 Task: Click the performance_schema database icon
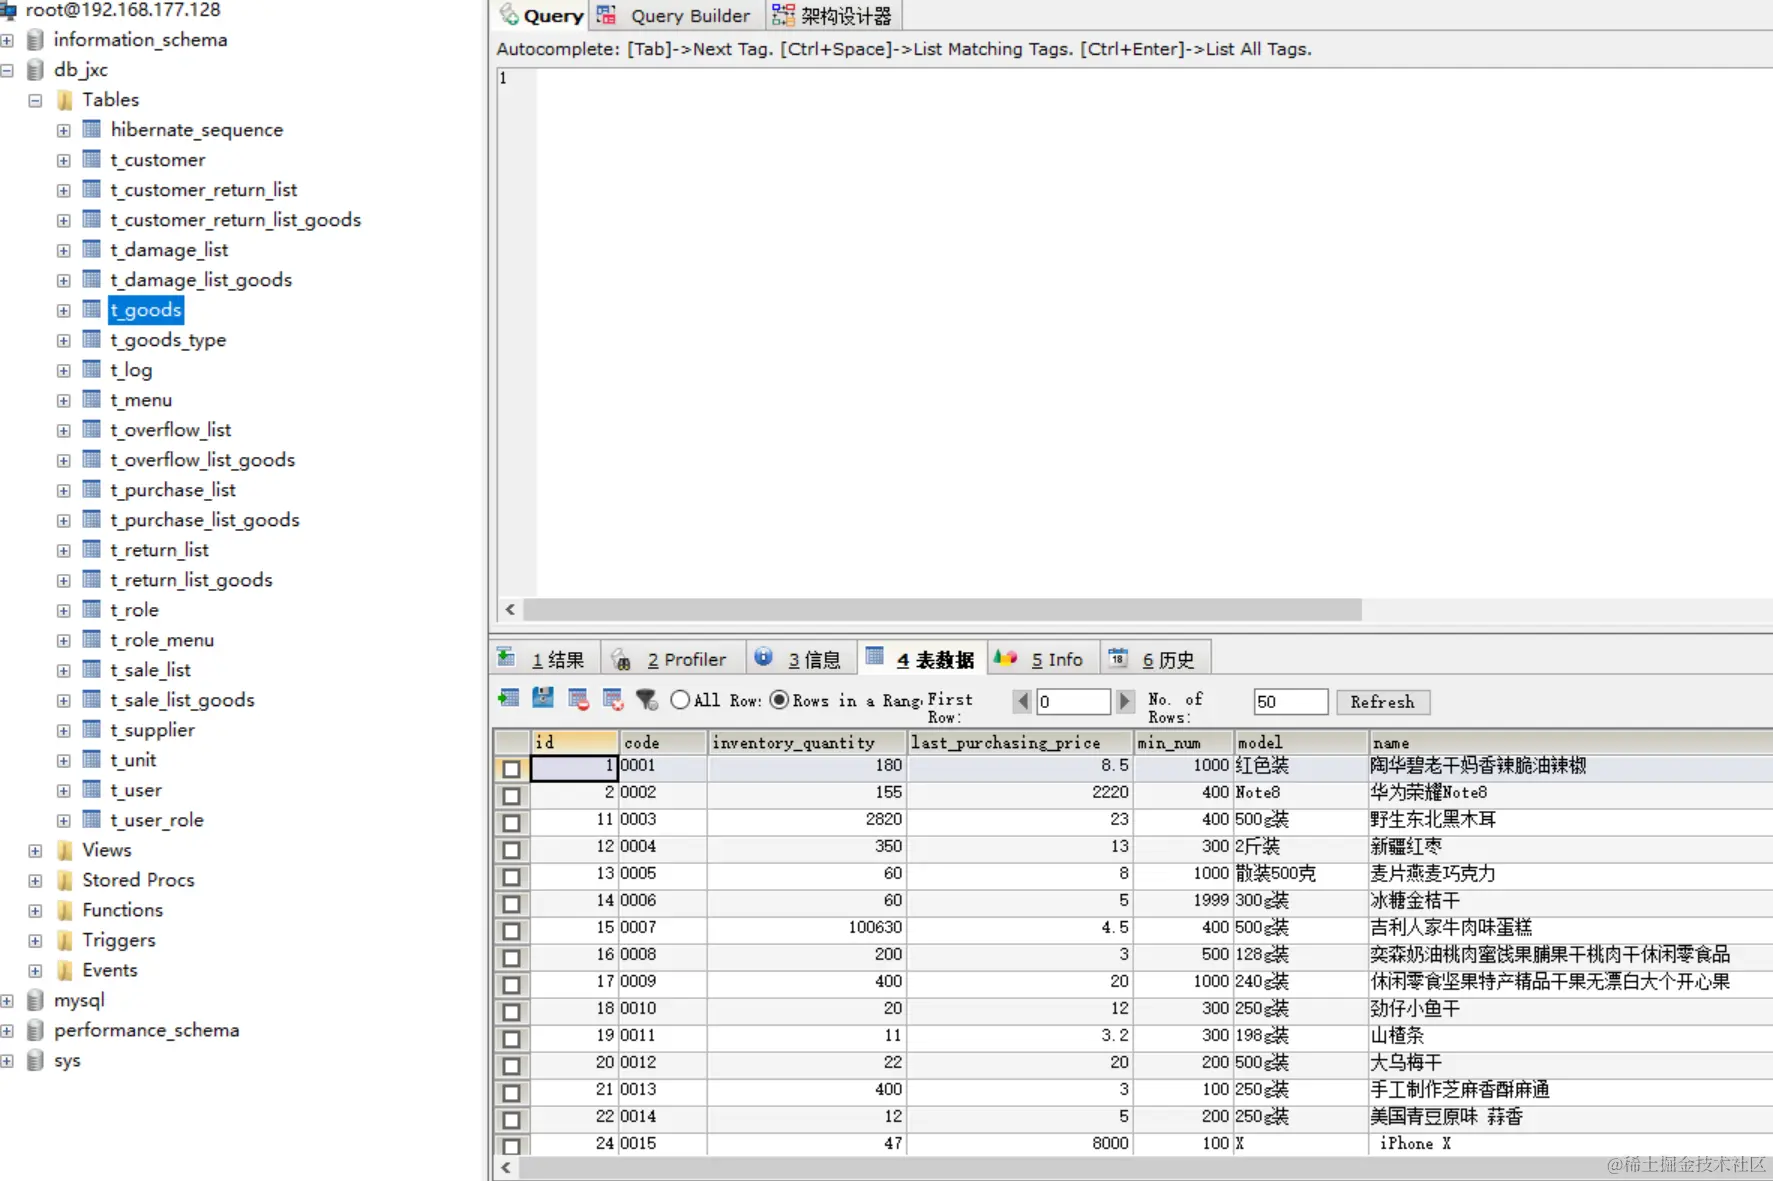tap(35, 1030)
